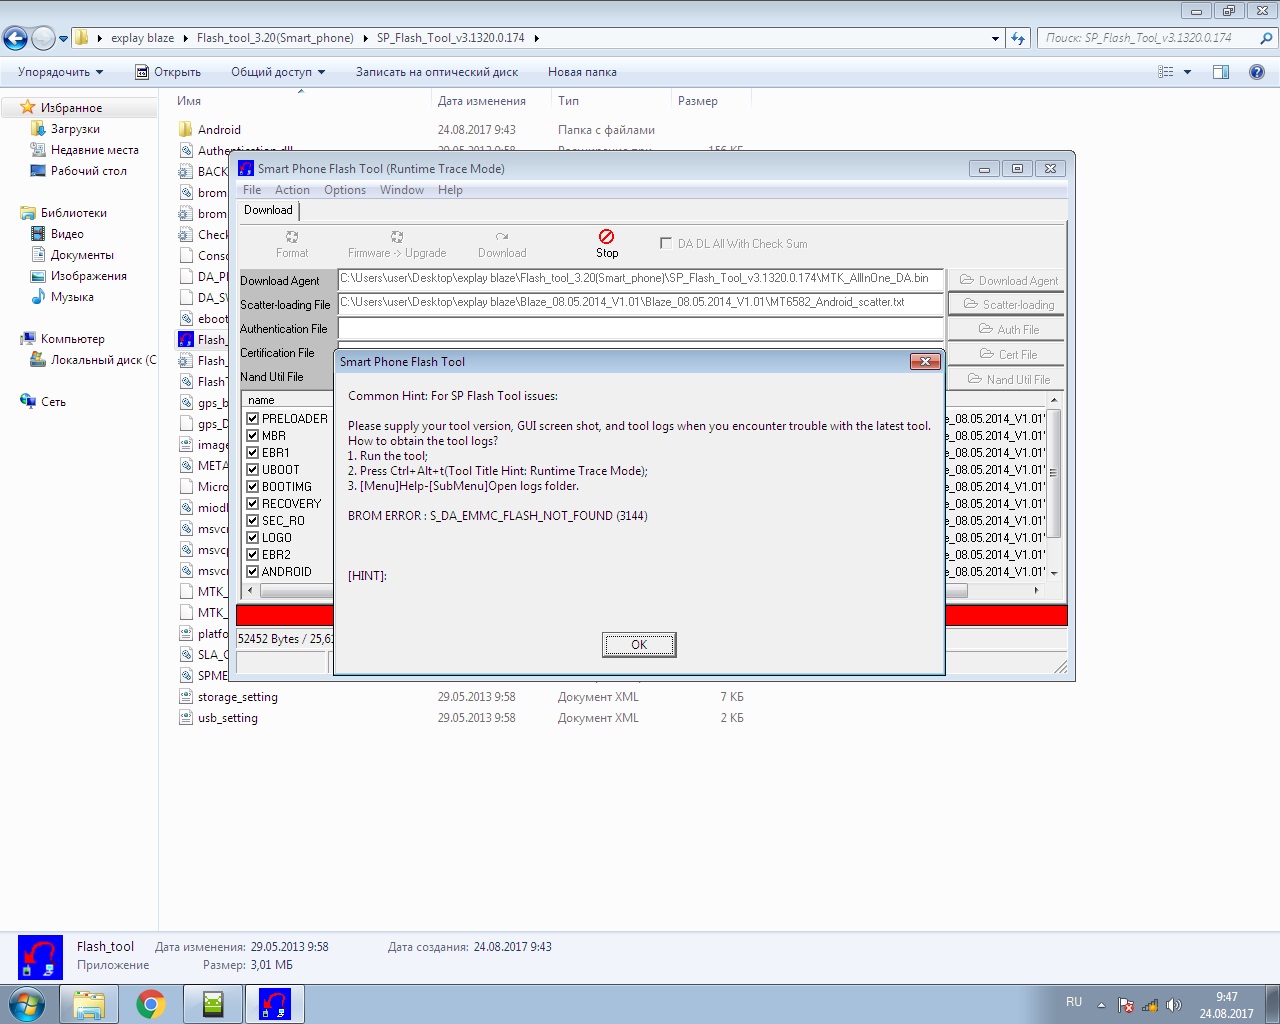Open the address bar history dropdown arrow

(x=995, y=38)
